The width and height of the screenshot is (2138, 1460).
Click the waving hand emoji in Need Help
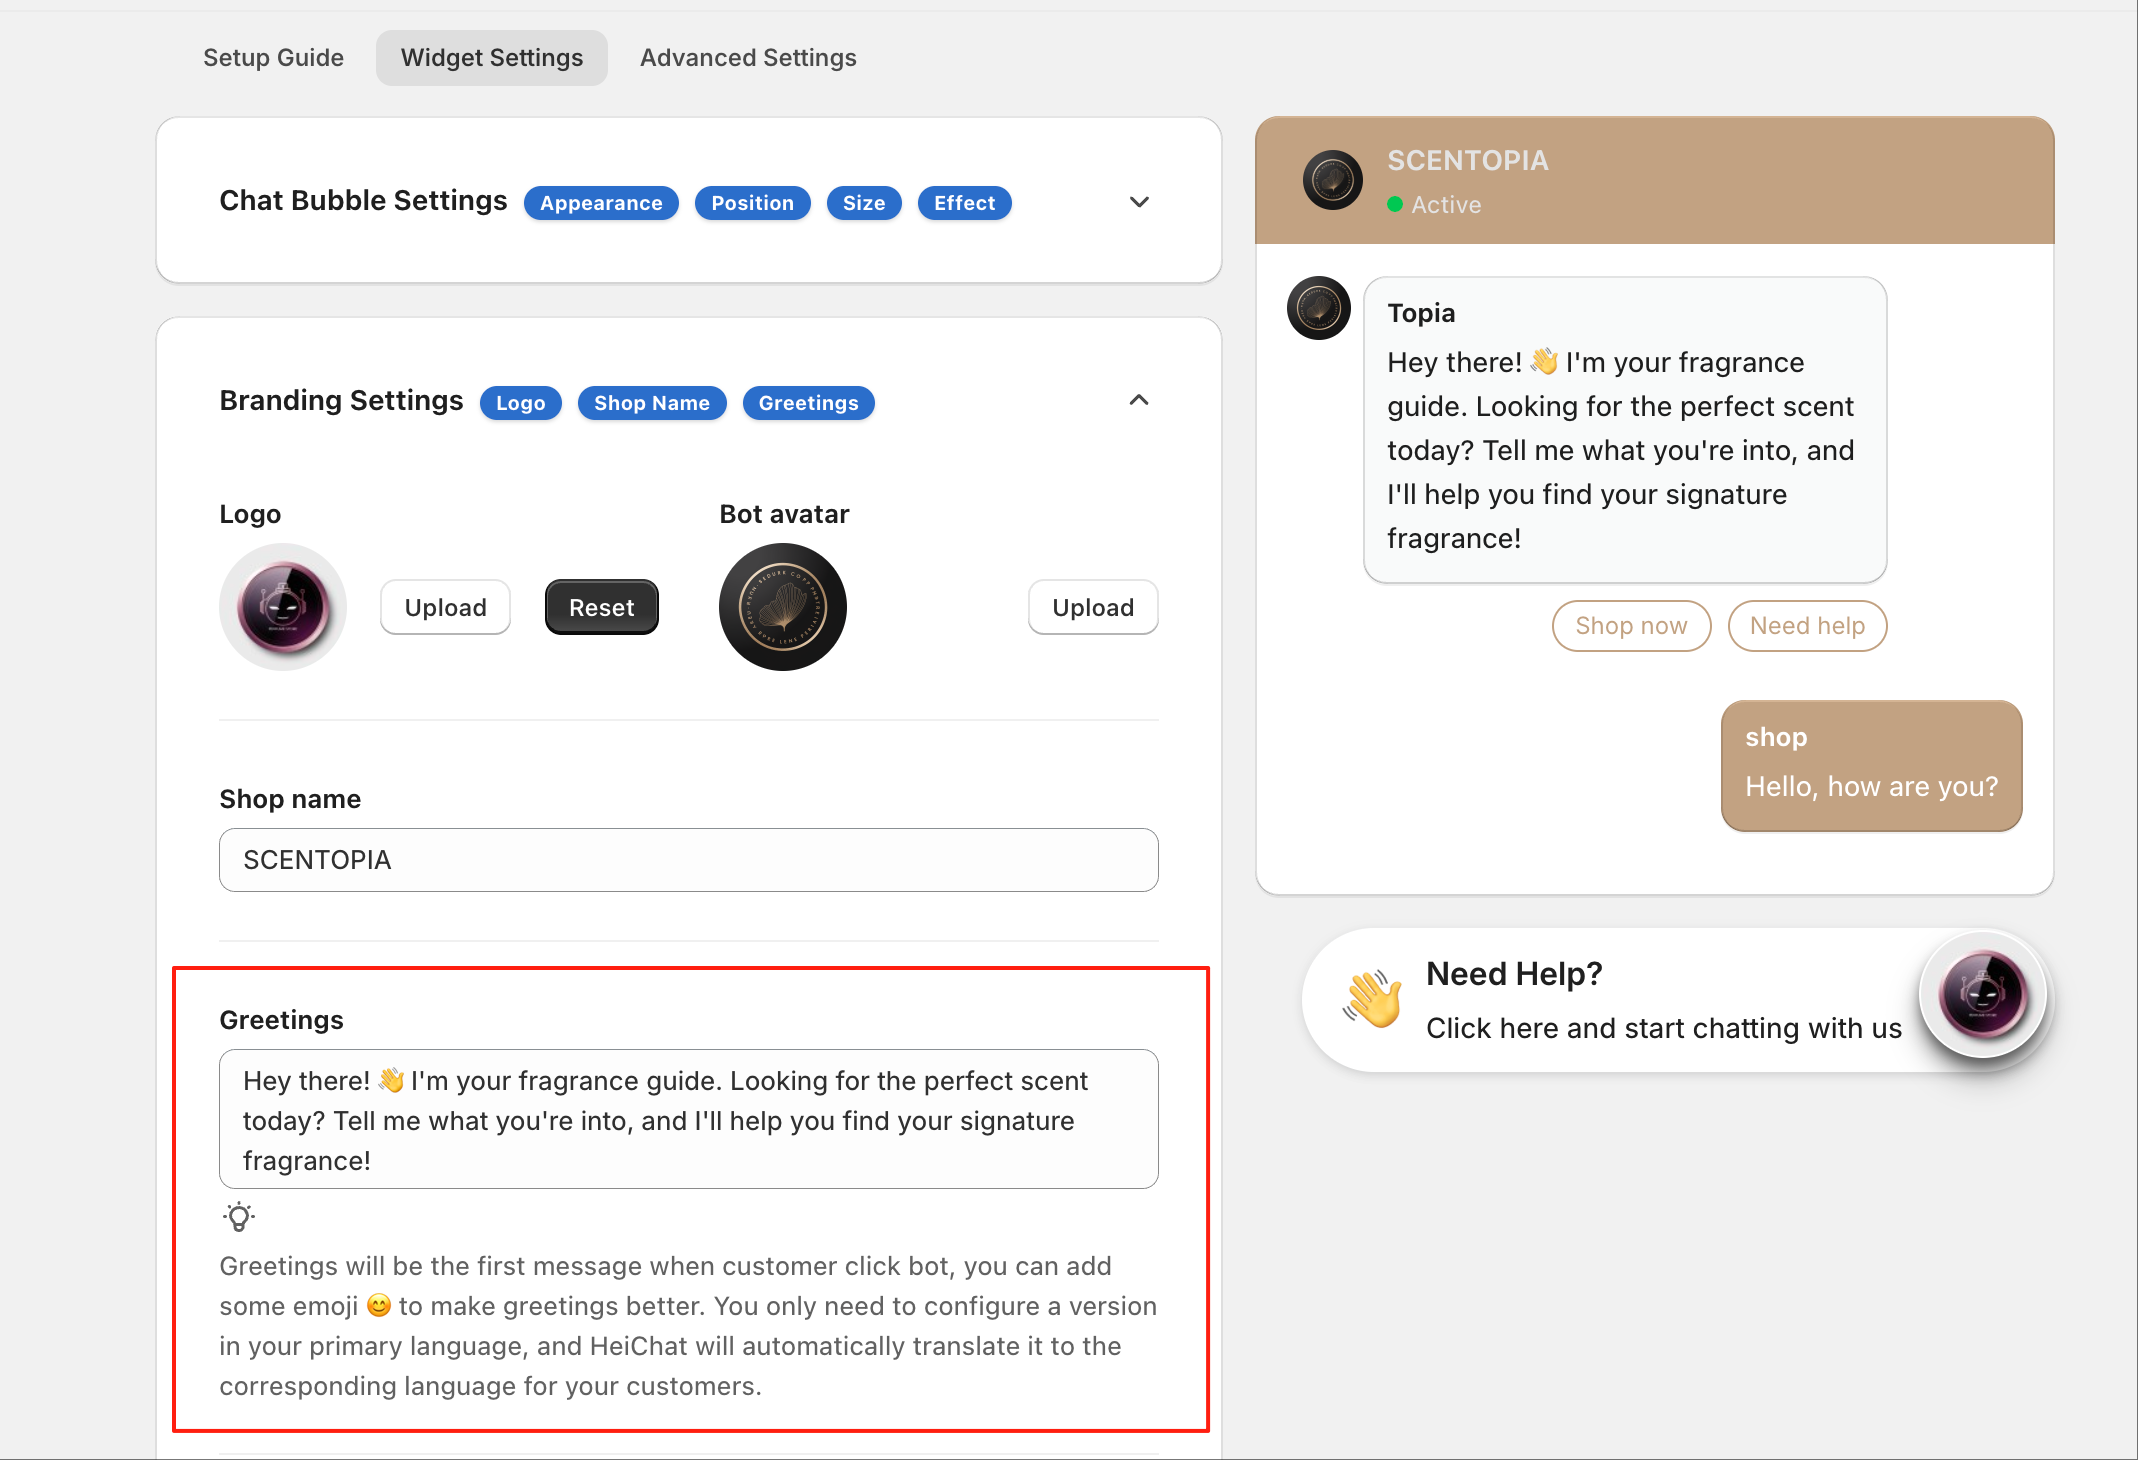tap(1372, 999)
